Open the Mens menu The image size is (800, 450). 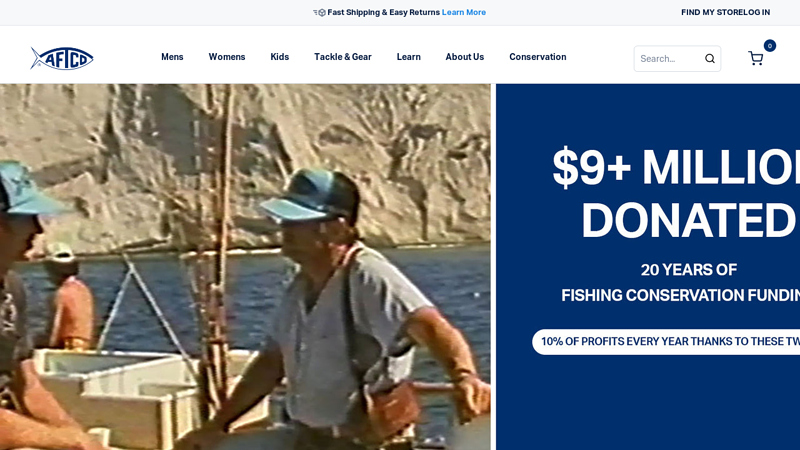pos(172,57)
